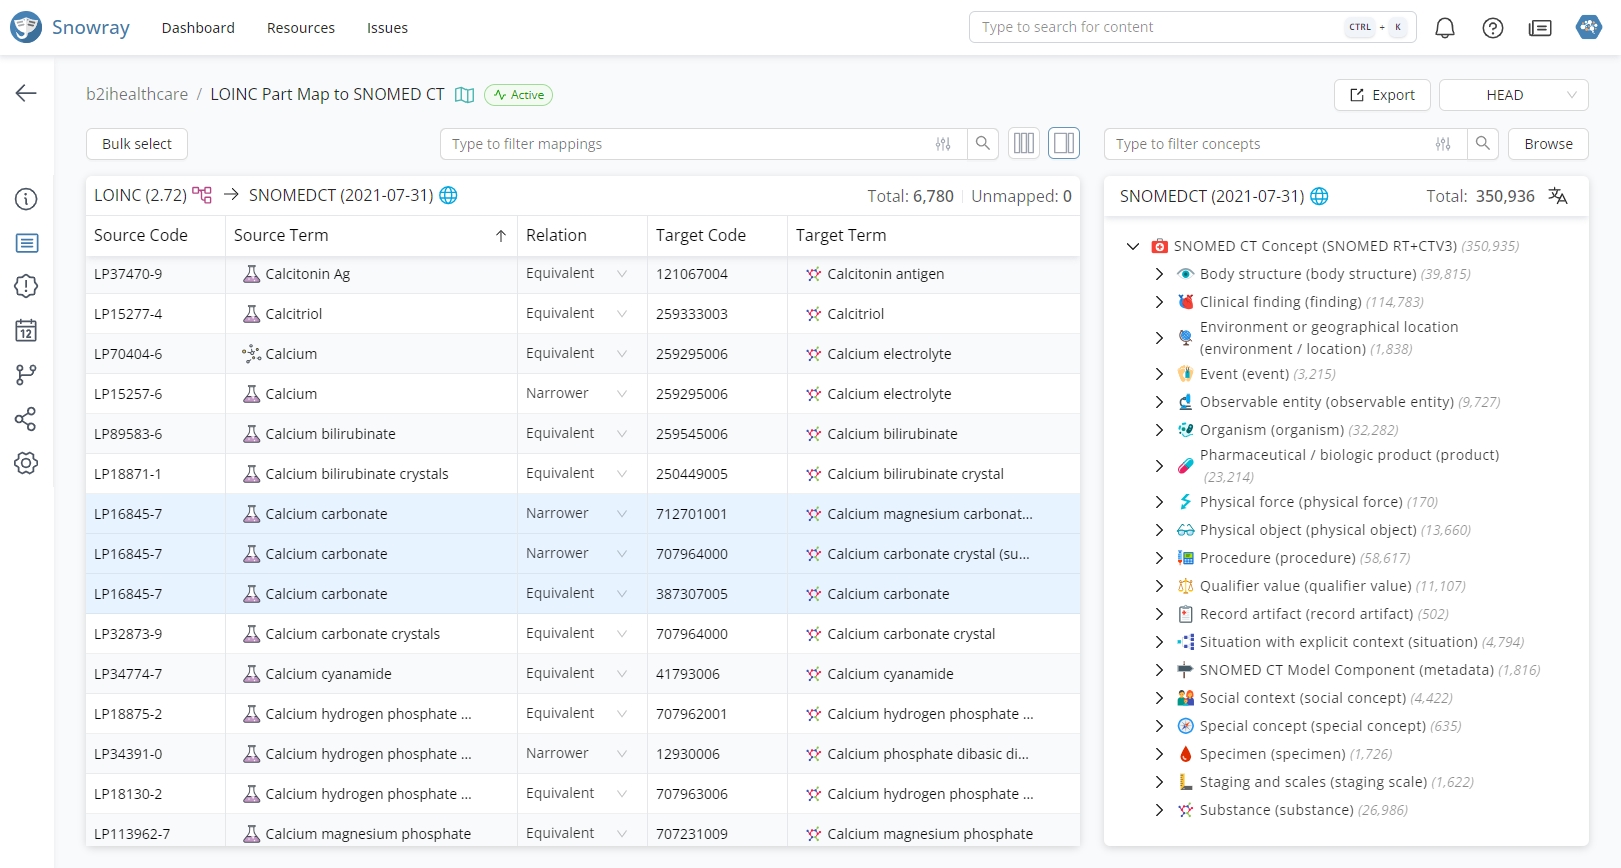Screen dimensions: 1621x868
Task: Go to the Issues page
Action: (387, 28)
